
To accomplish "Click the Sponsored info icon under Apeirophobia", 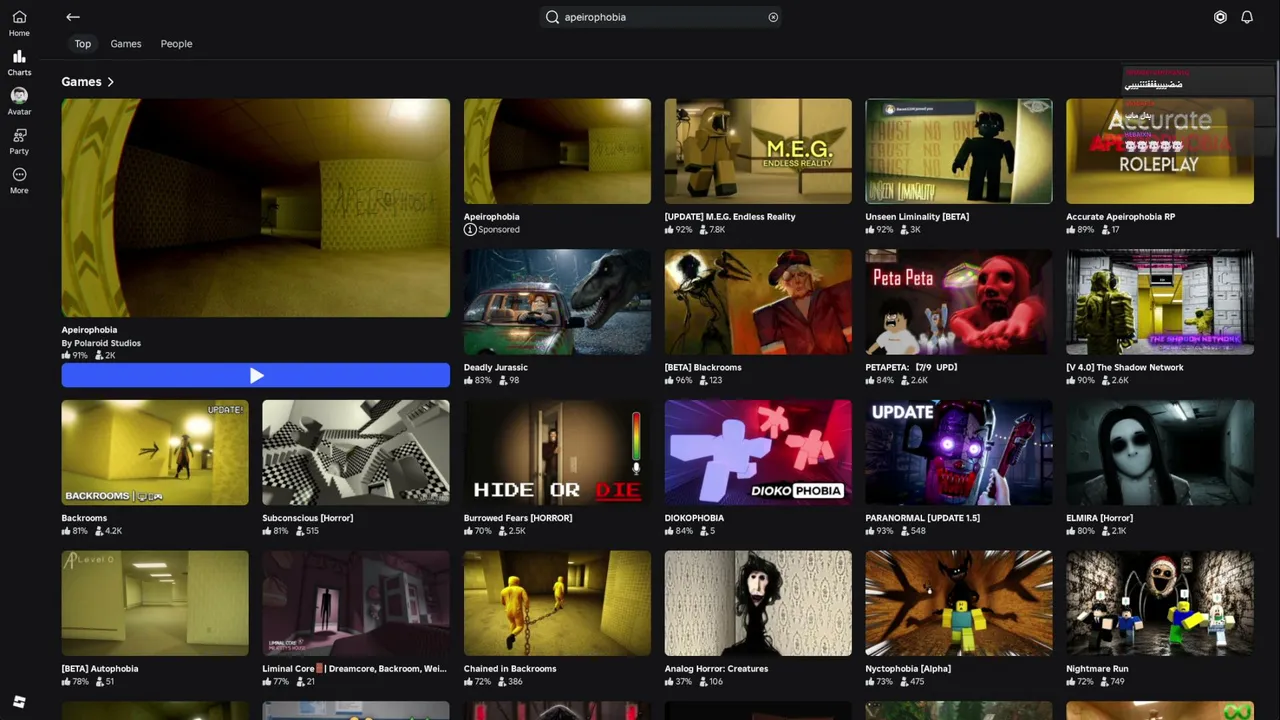I will point(470,230).
